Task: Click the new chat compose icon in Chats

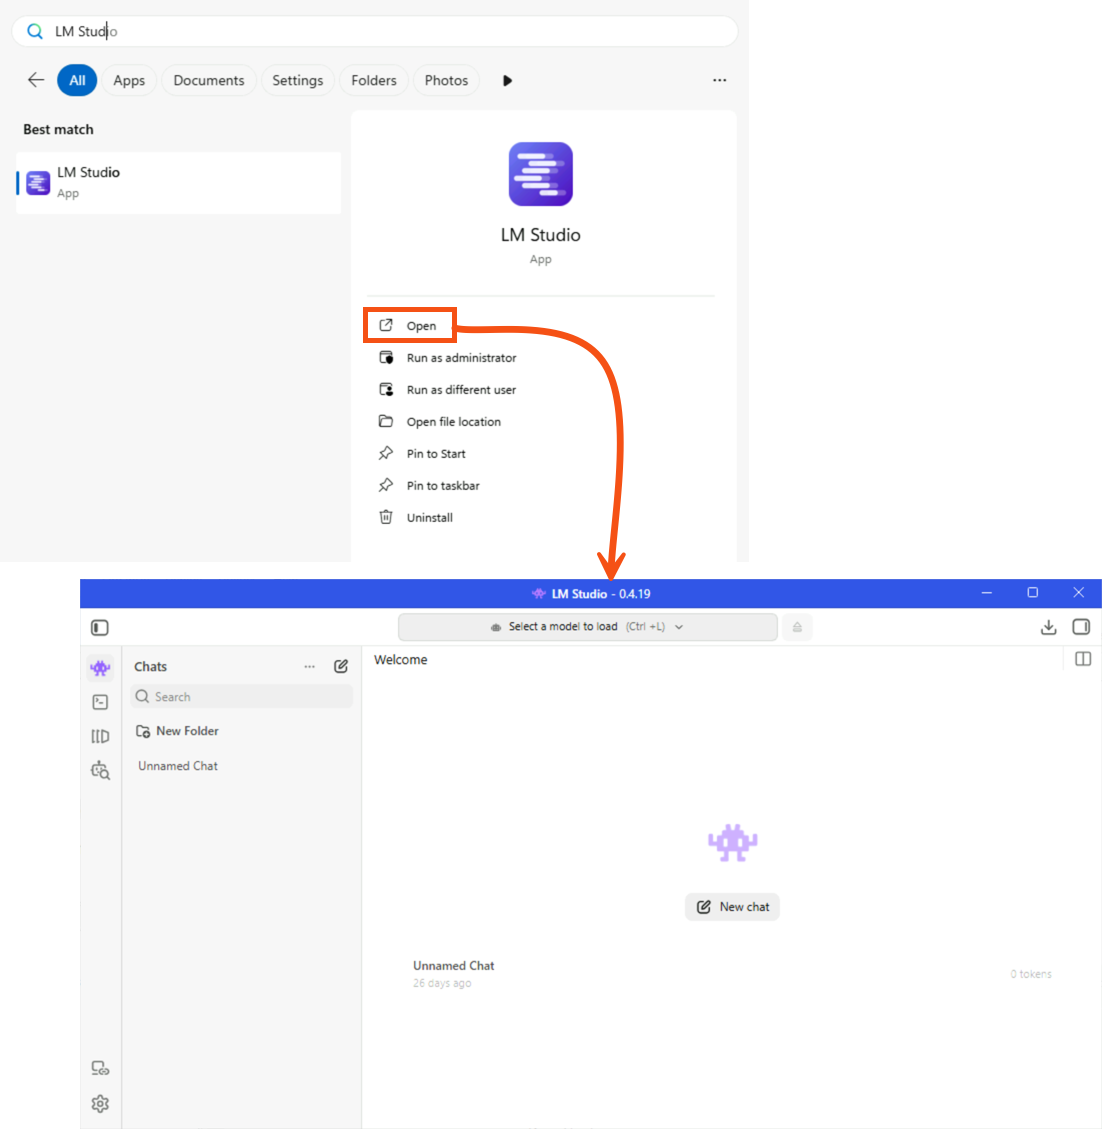Action: [x=341, y=667]
